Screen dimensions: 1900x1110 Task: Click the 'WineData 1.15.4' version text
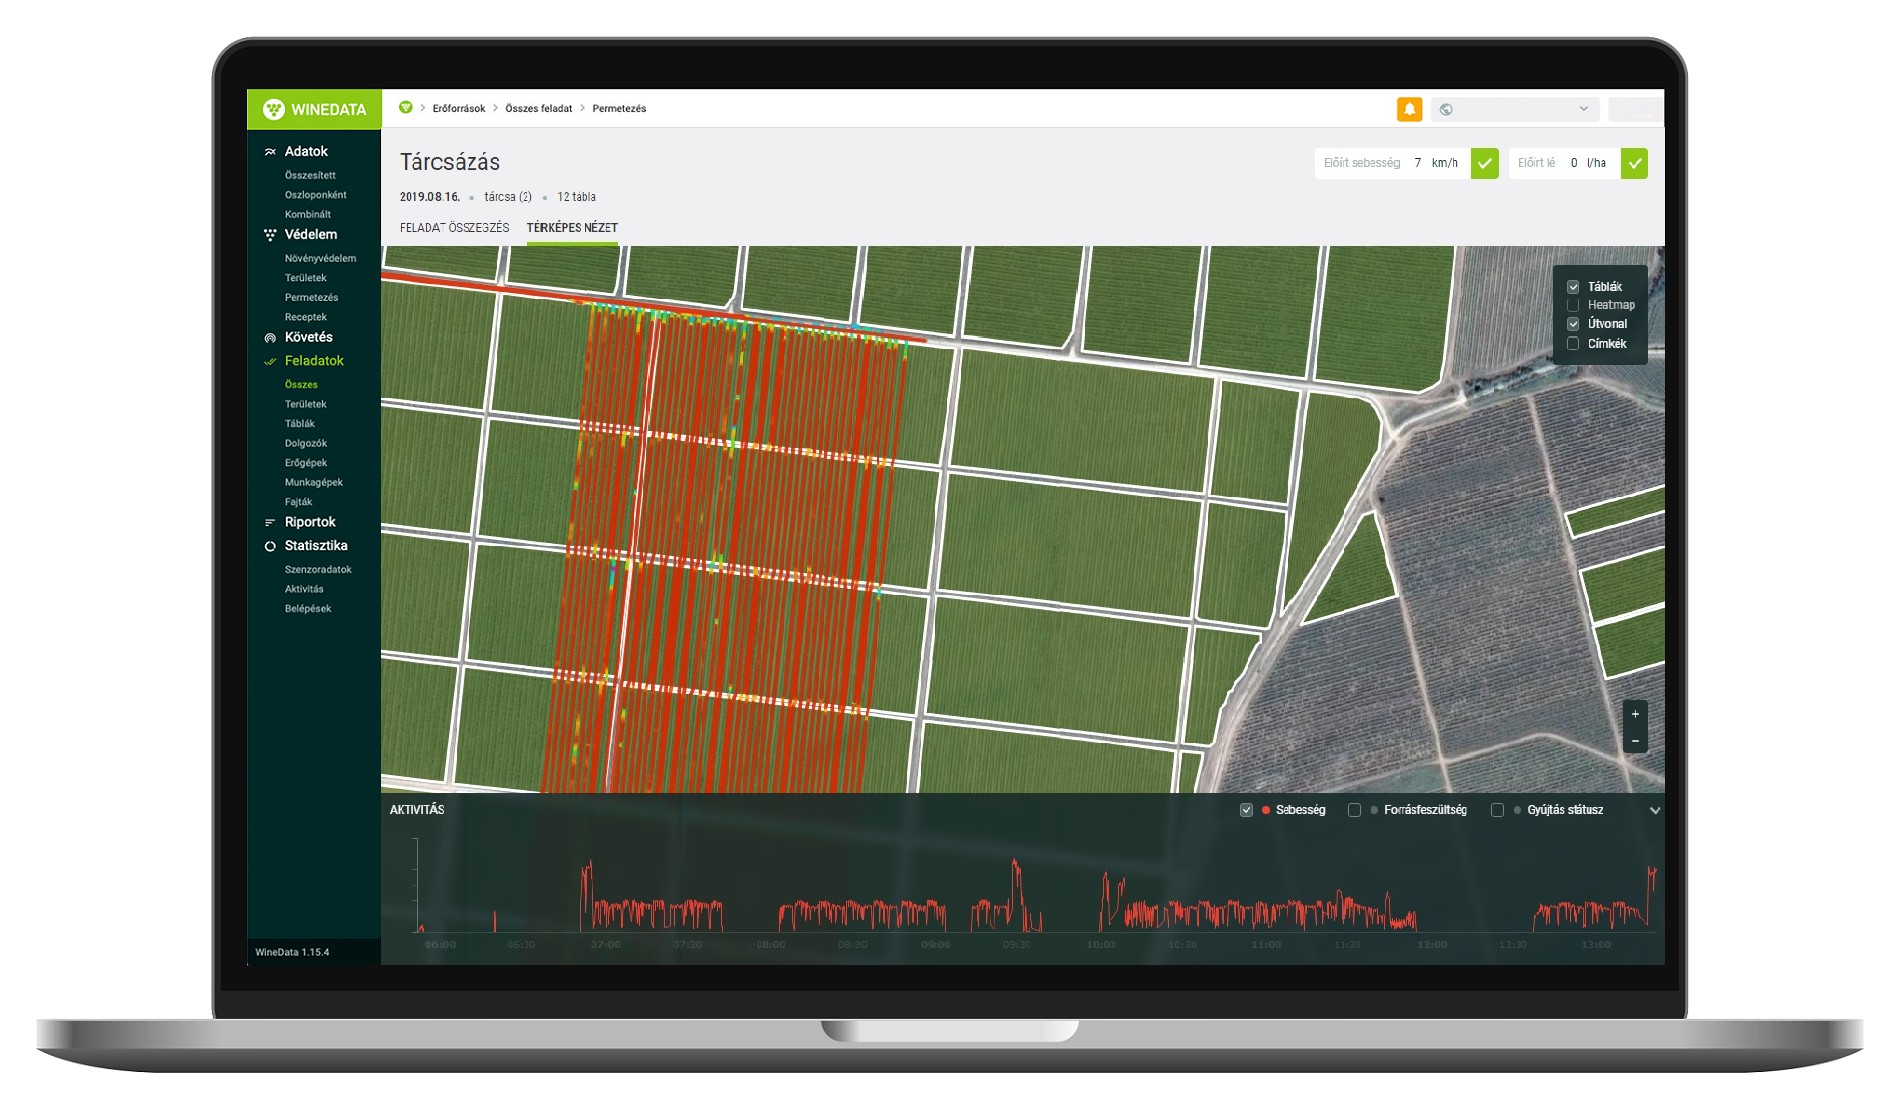[292, 953]
